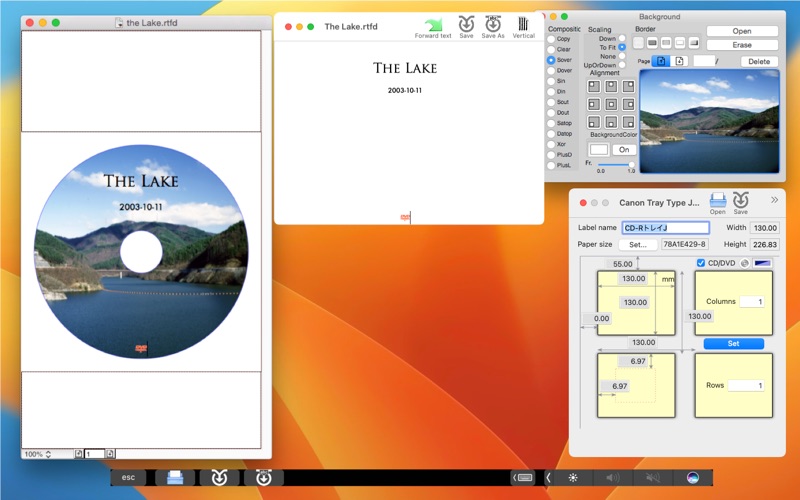
Task: Select the Copy compositing radio button
Action: (551, 39)
